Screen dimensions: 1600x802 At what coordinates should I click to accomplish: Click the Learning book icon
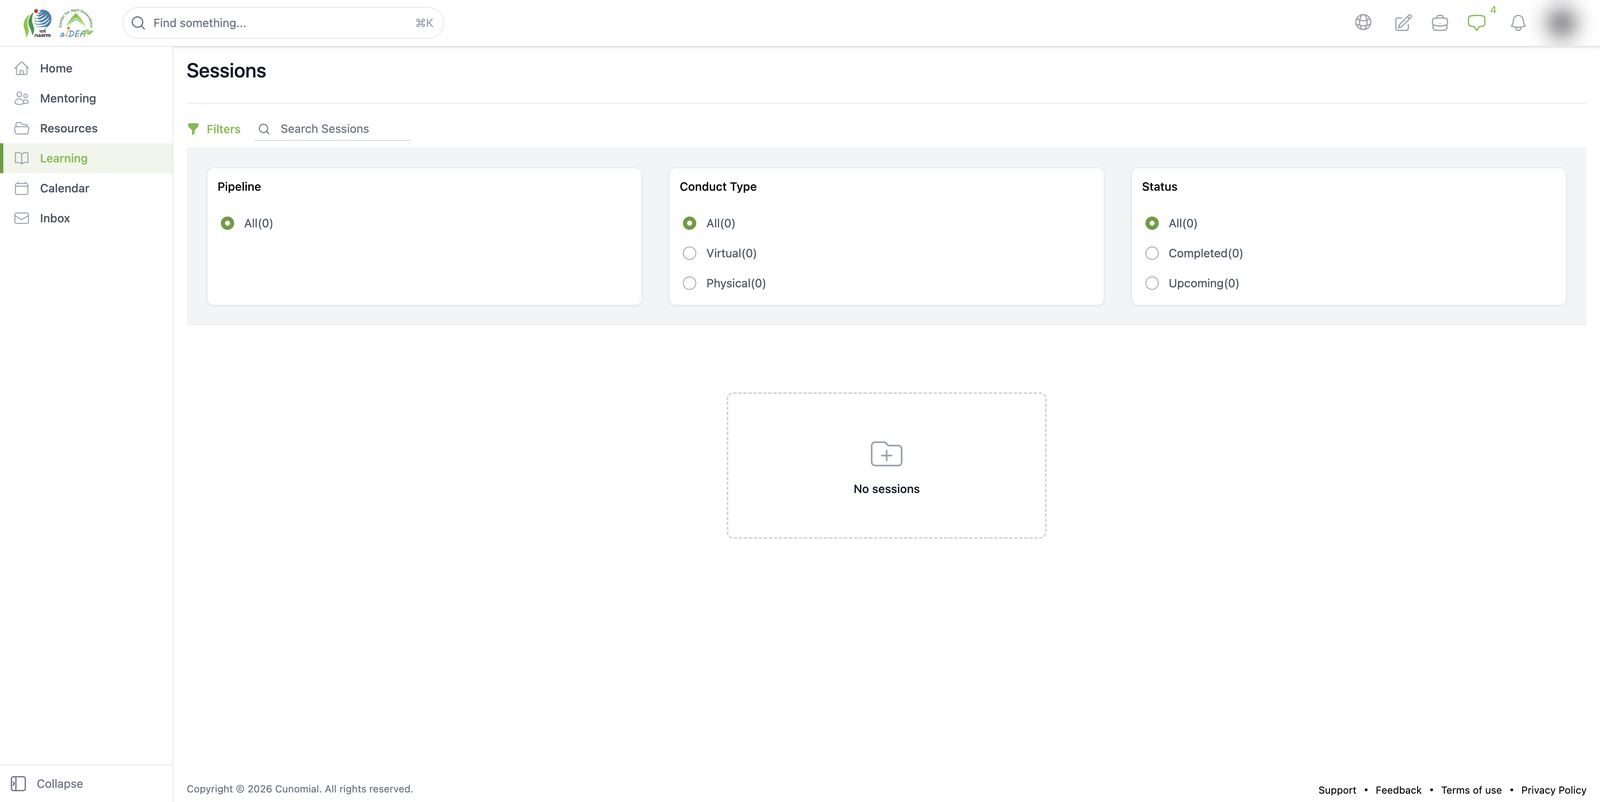(x=22, y=158)
